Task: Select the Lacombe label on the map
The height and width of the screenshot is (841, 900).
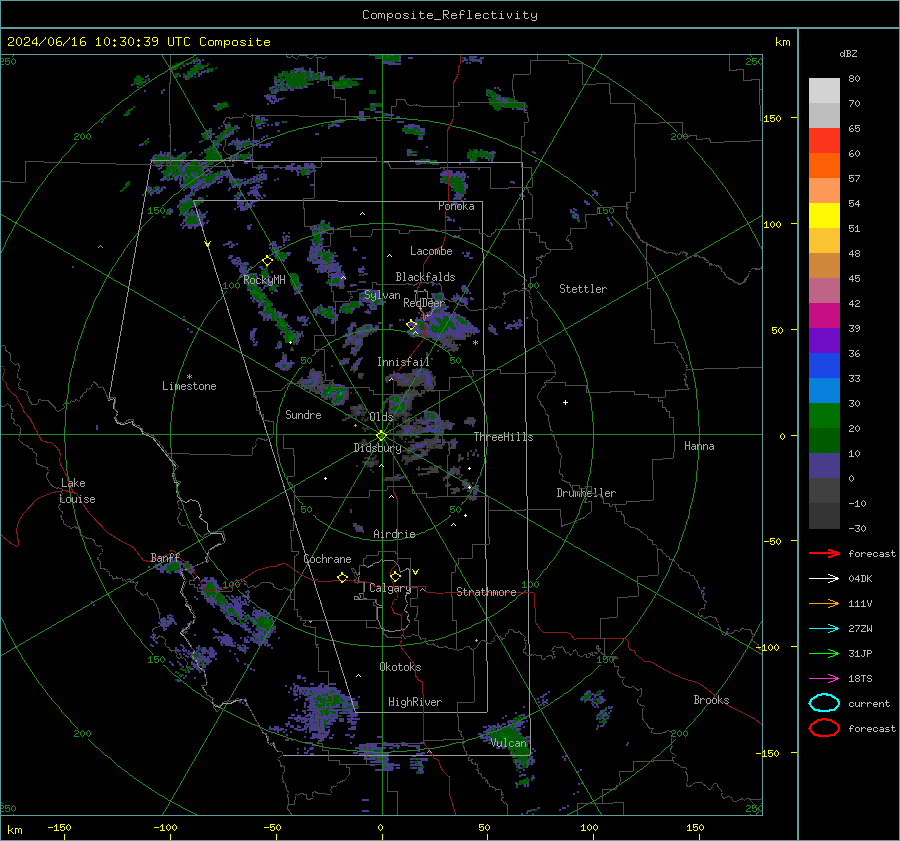Action: click(431, 251)
